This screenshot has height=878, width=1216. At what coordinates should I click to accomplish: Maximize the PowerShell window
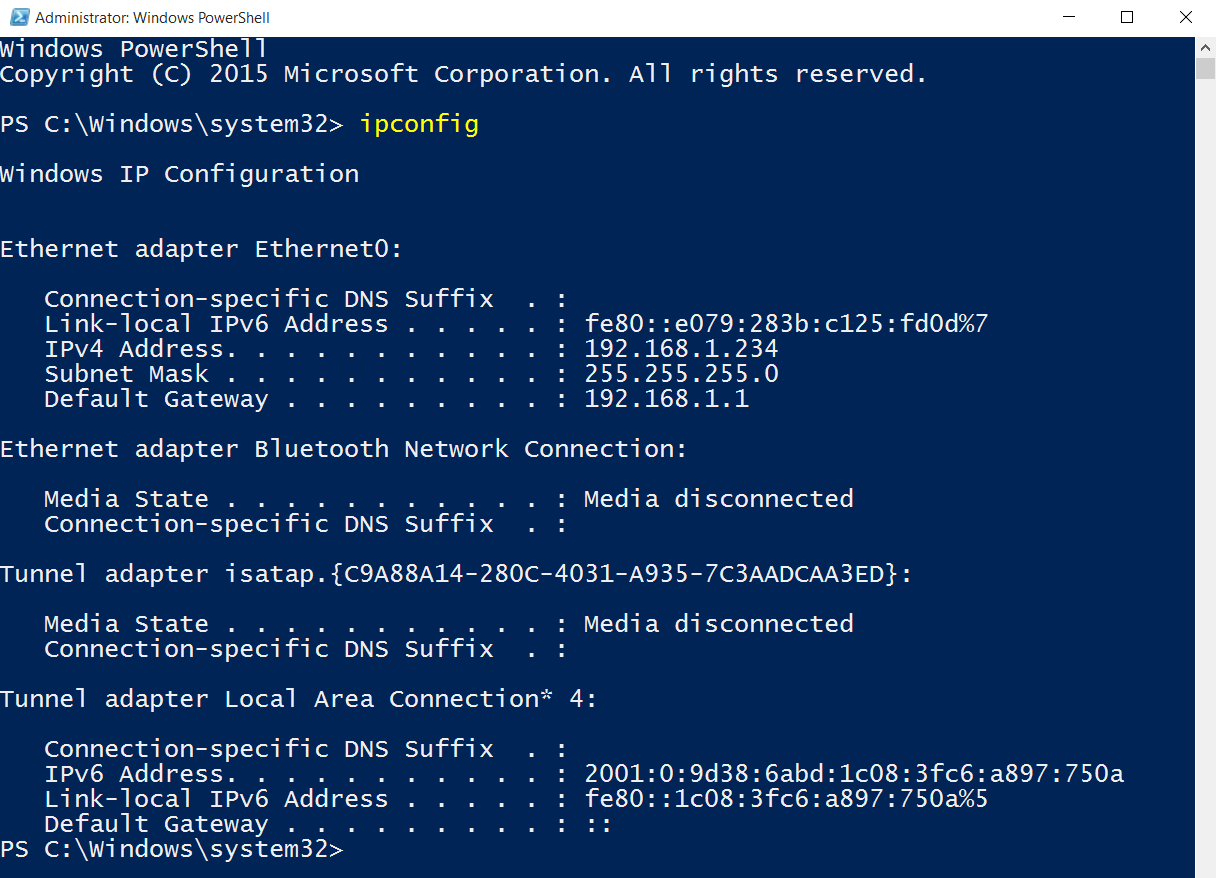1127,17
